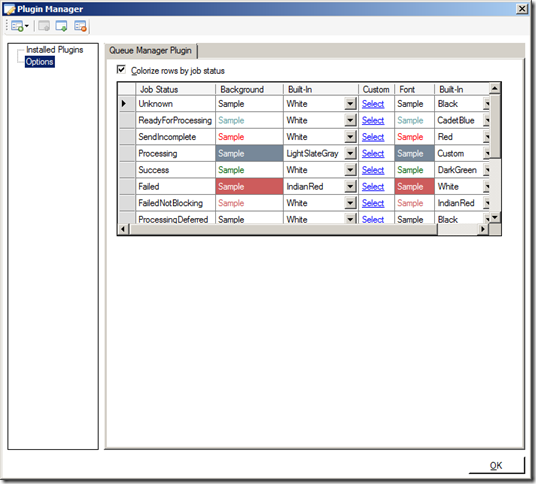Image resolution: width=536 pixels, height=484 pixels.
Task: Toggle Colorize rows by job status checkbox
Action: pyautogui.click(x=121, y=70)
